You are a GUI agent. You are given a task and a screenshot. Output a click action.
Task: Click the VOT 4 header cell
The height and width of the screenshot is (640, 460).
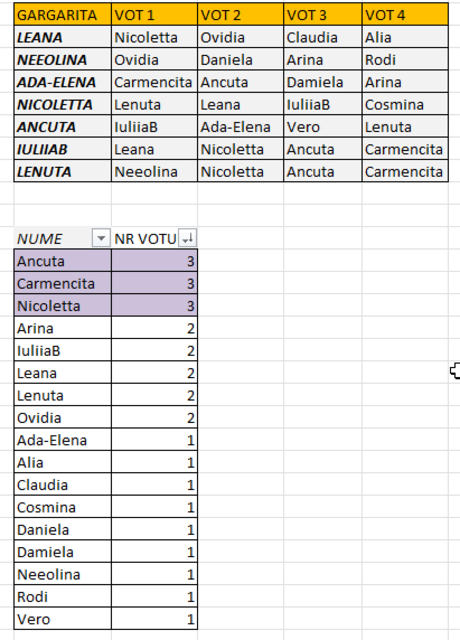coord(405,15)
